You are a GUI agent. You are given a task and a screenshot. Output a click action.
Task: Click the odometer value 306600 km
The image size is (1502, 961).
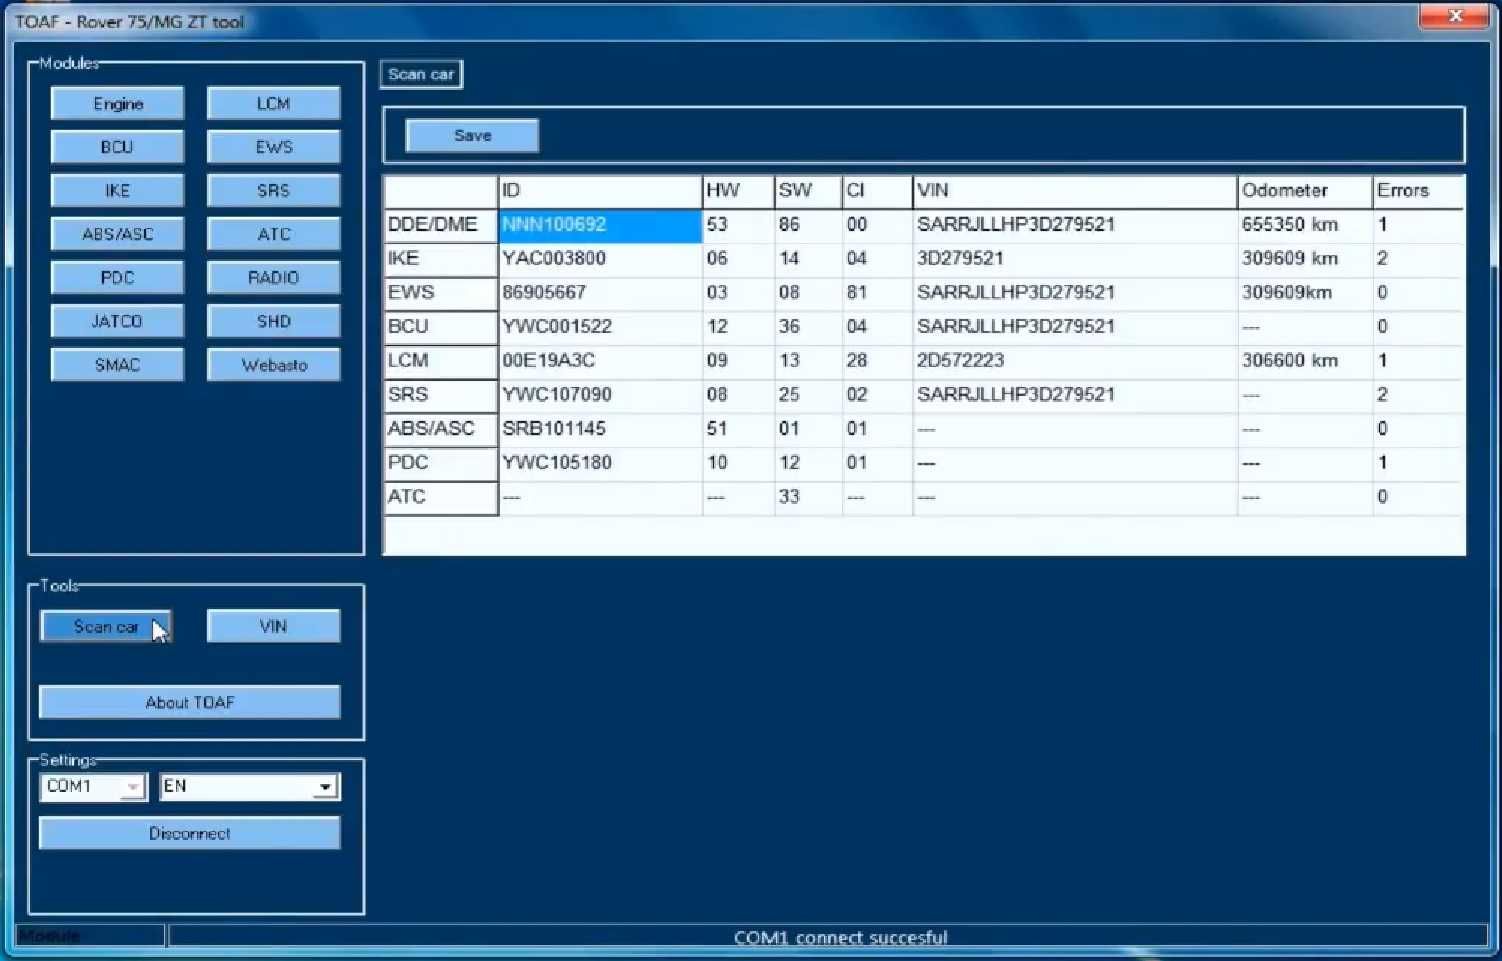[x=1305, y=361]
